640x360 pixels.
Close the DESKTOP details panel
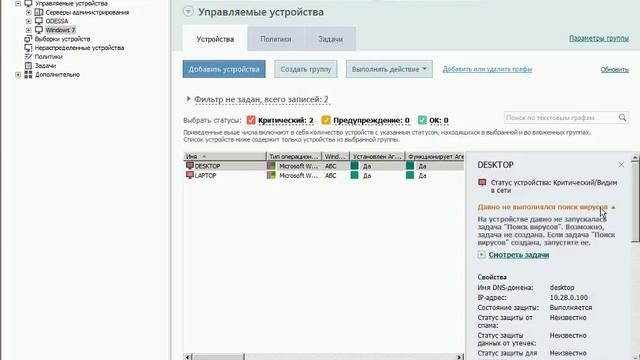tap(621, 164)
